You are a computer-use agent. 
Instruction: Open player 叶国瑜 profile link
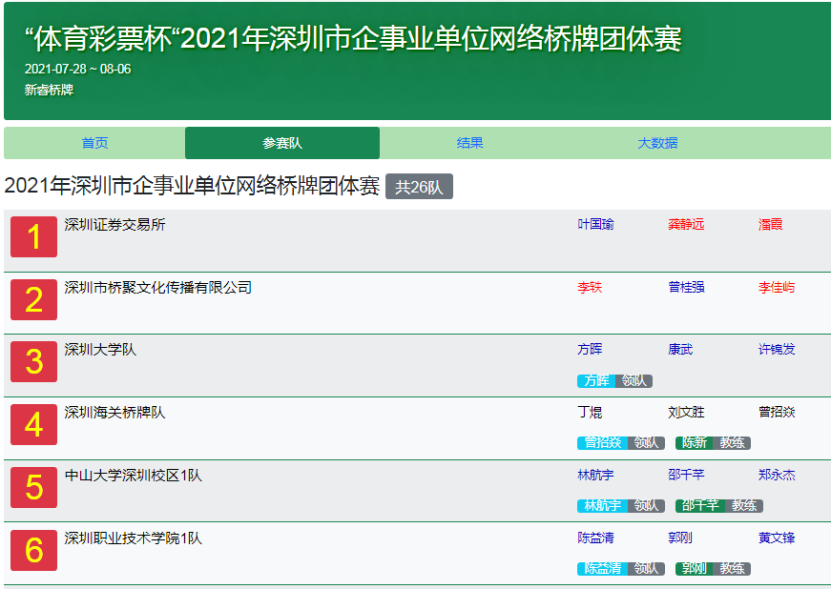pos(596,224)
